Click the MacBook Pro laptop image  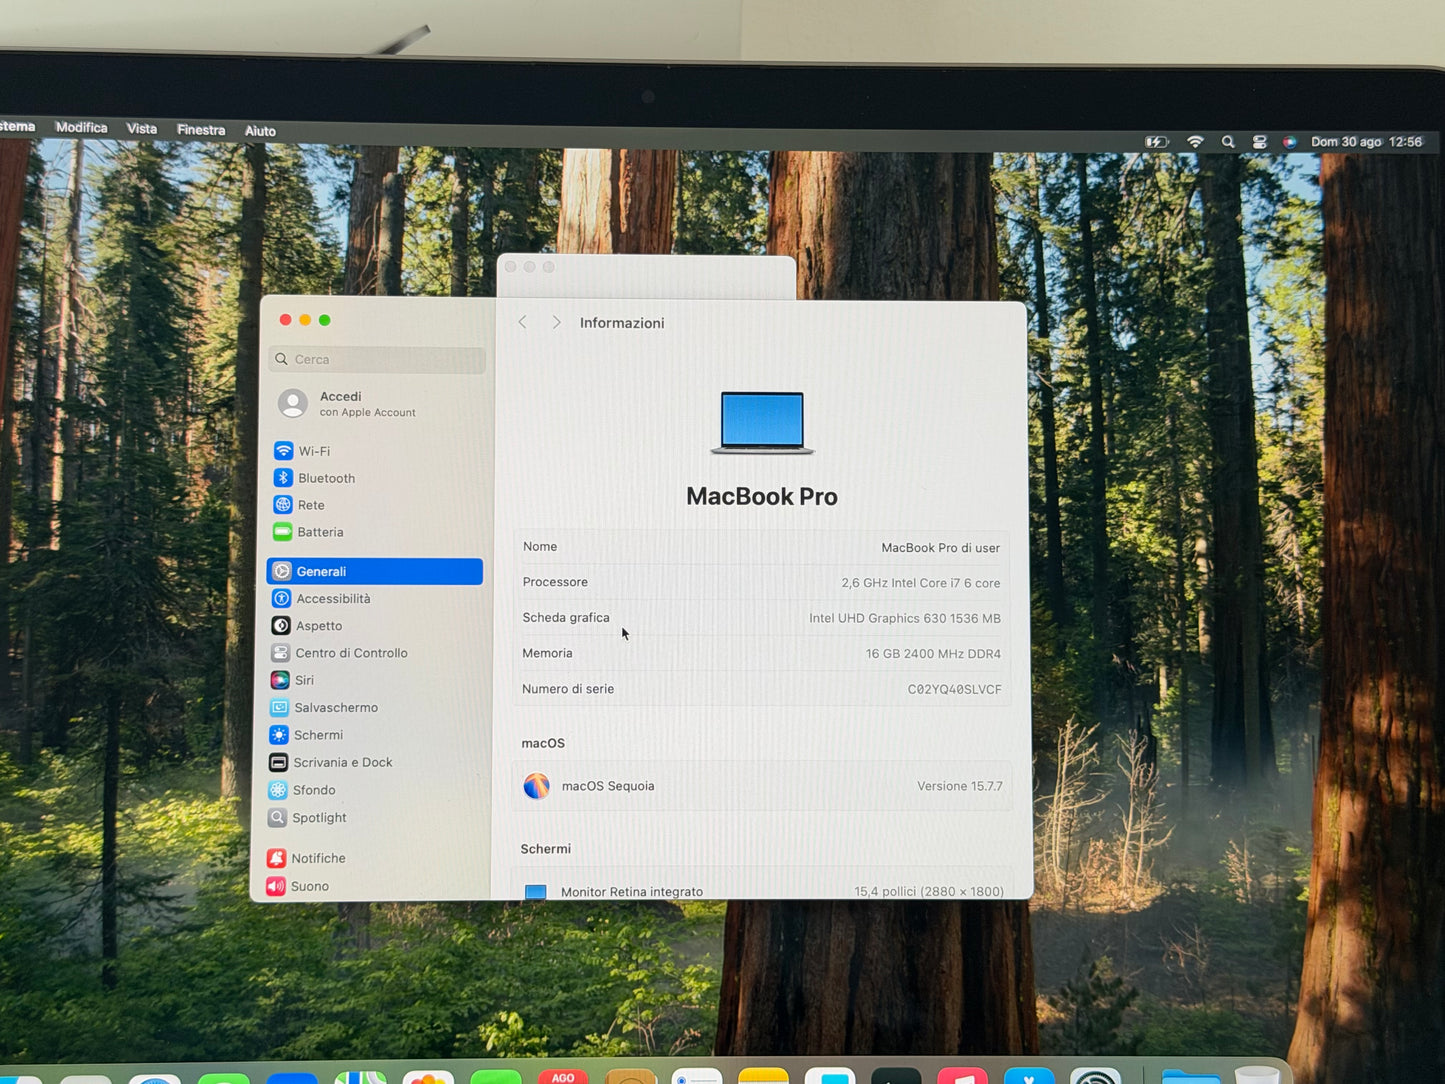762,423
